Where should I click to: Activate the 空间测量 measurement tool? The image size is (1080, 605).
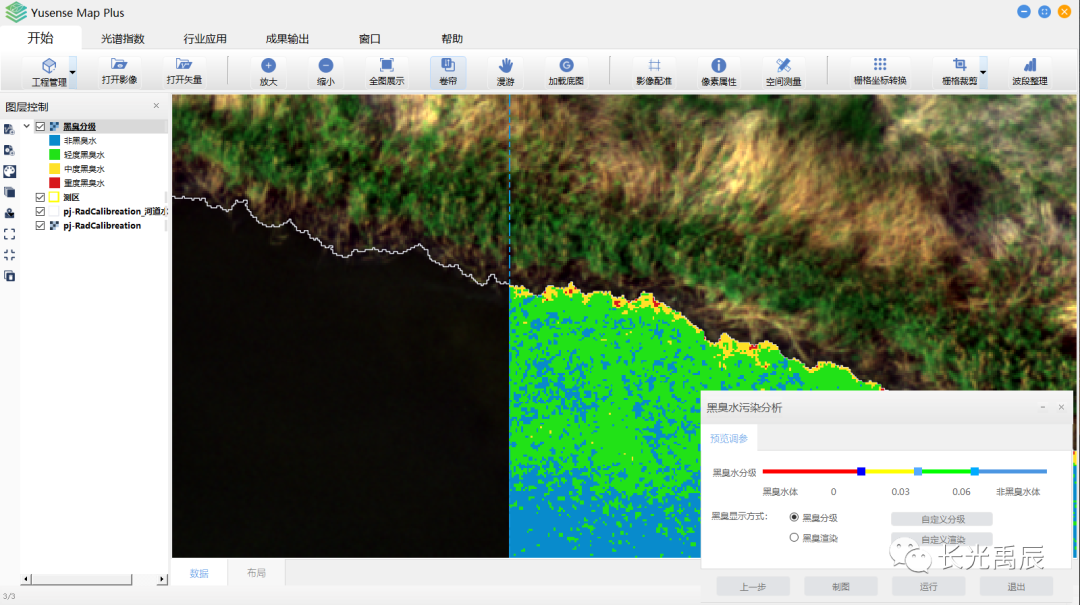coord(783,71)
